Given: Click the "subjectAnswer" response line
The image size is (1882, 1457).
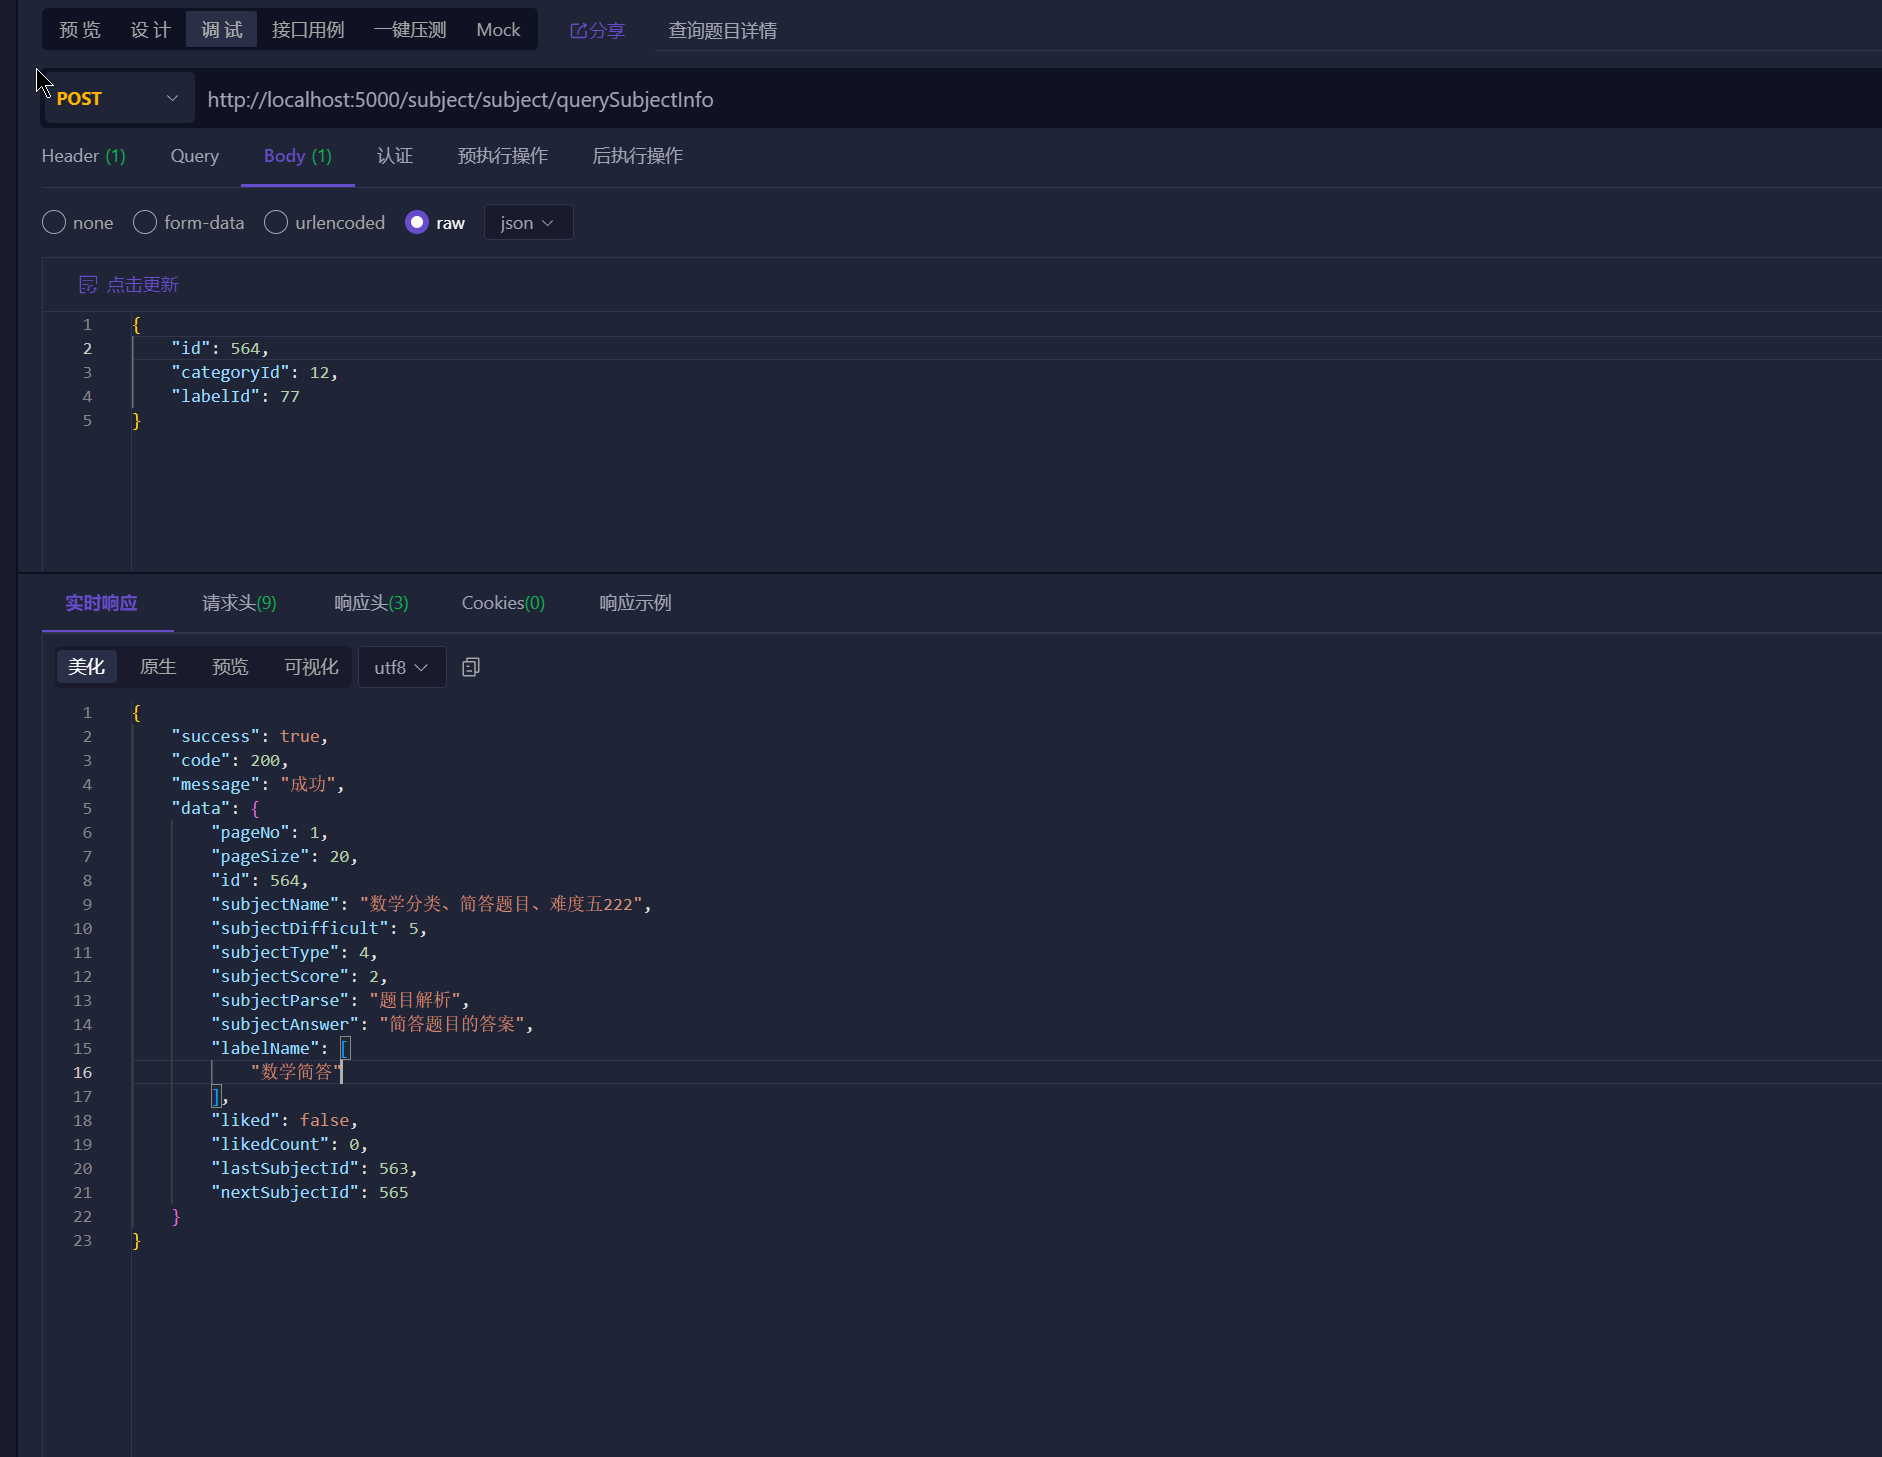Looking at the screenshot, I should point(372,1024).
